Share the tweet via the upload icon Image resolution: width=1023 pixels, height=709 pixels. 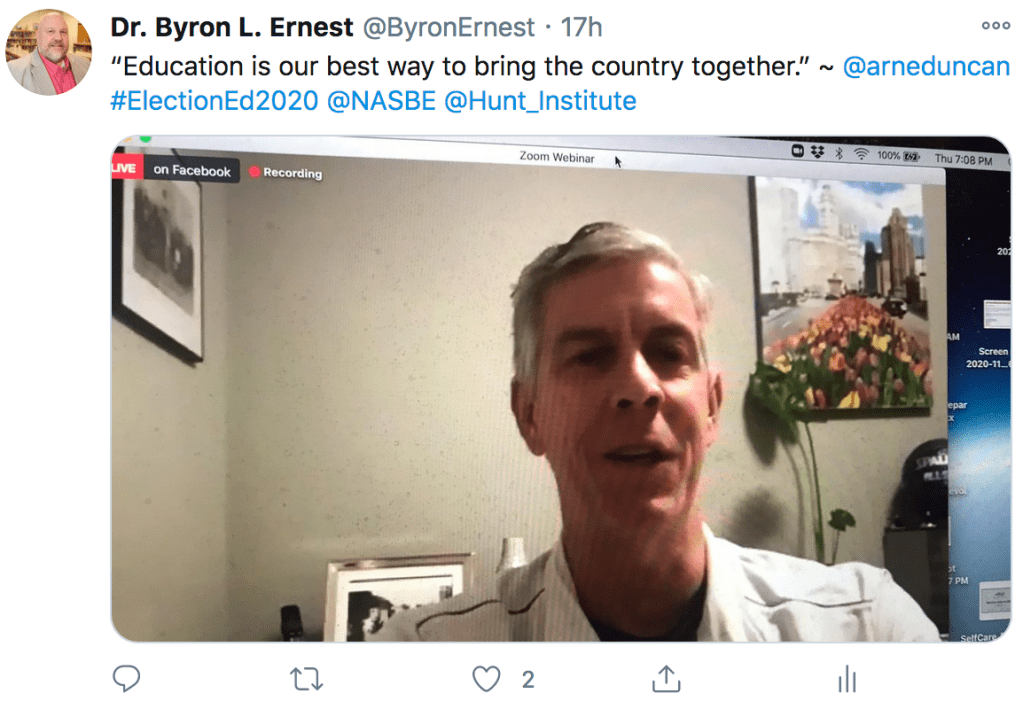point(666,678)
